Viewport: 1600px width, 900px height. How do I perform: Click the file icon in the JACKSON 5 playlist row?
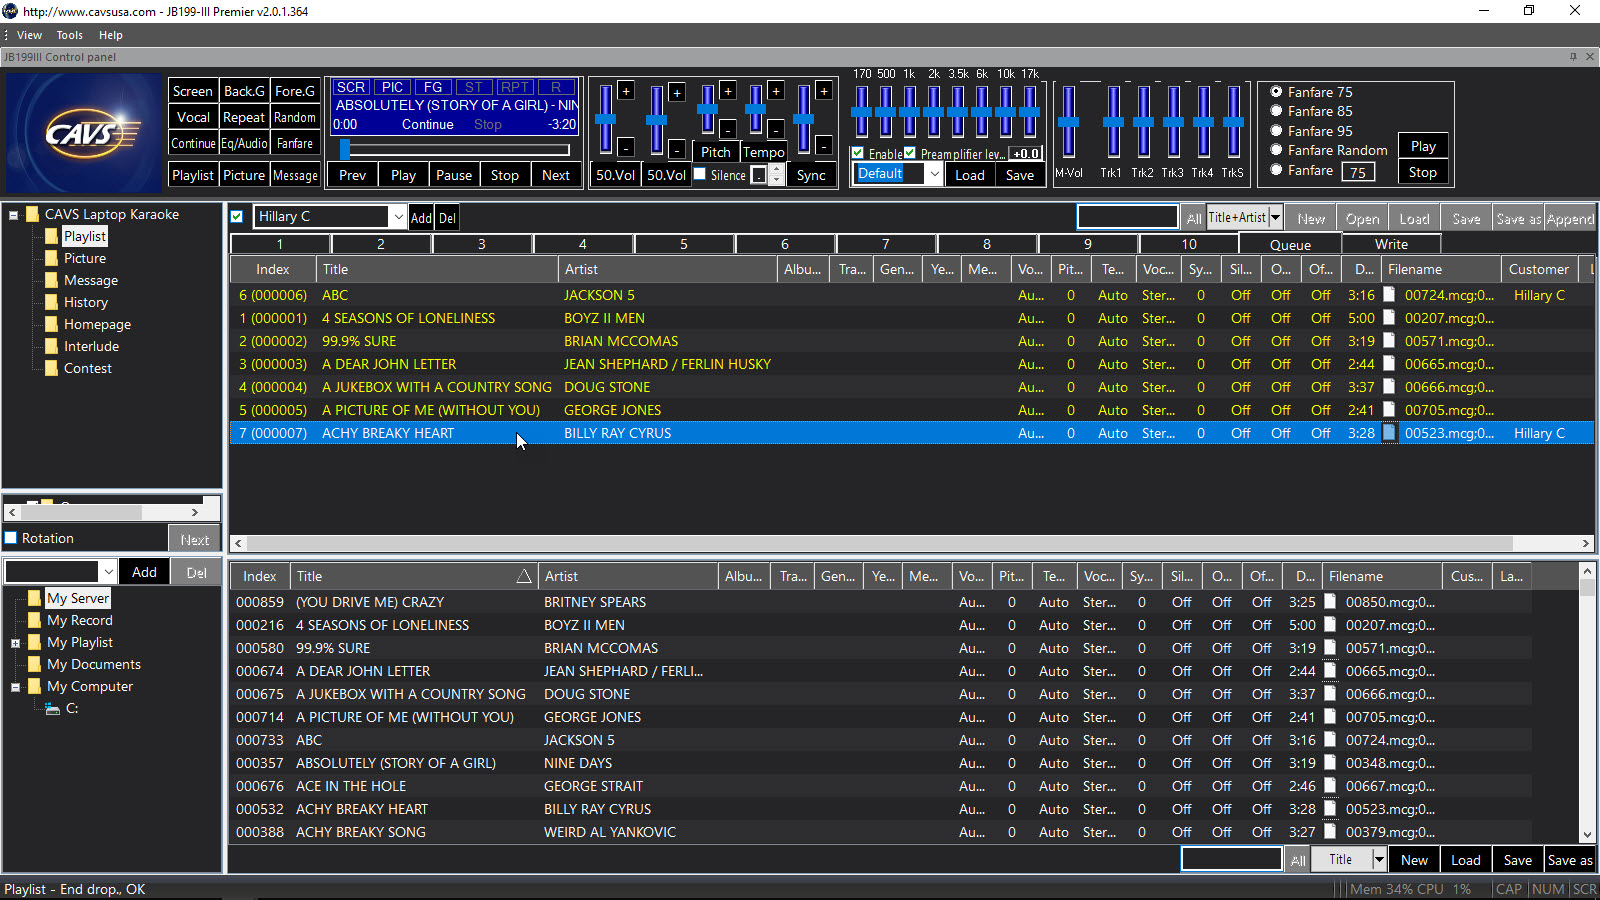coord(1389,295)
